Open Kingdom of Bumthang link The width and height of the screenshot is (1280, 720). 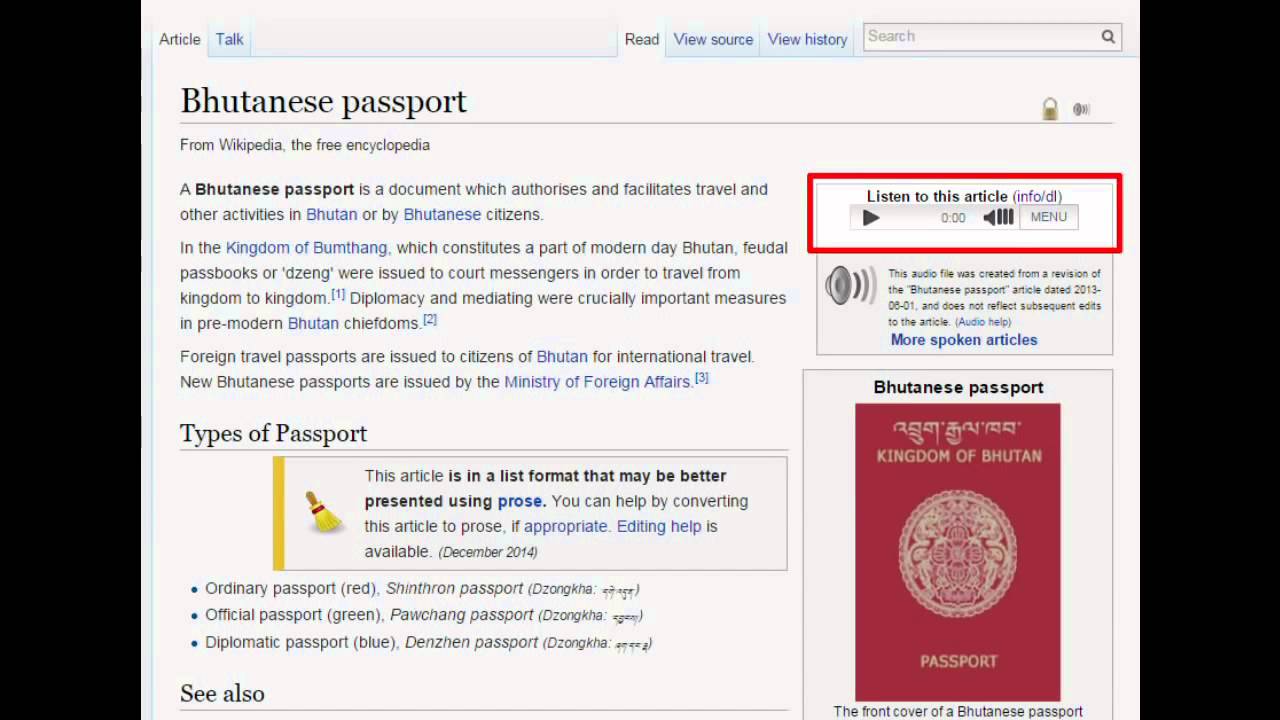click(306, 247)
